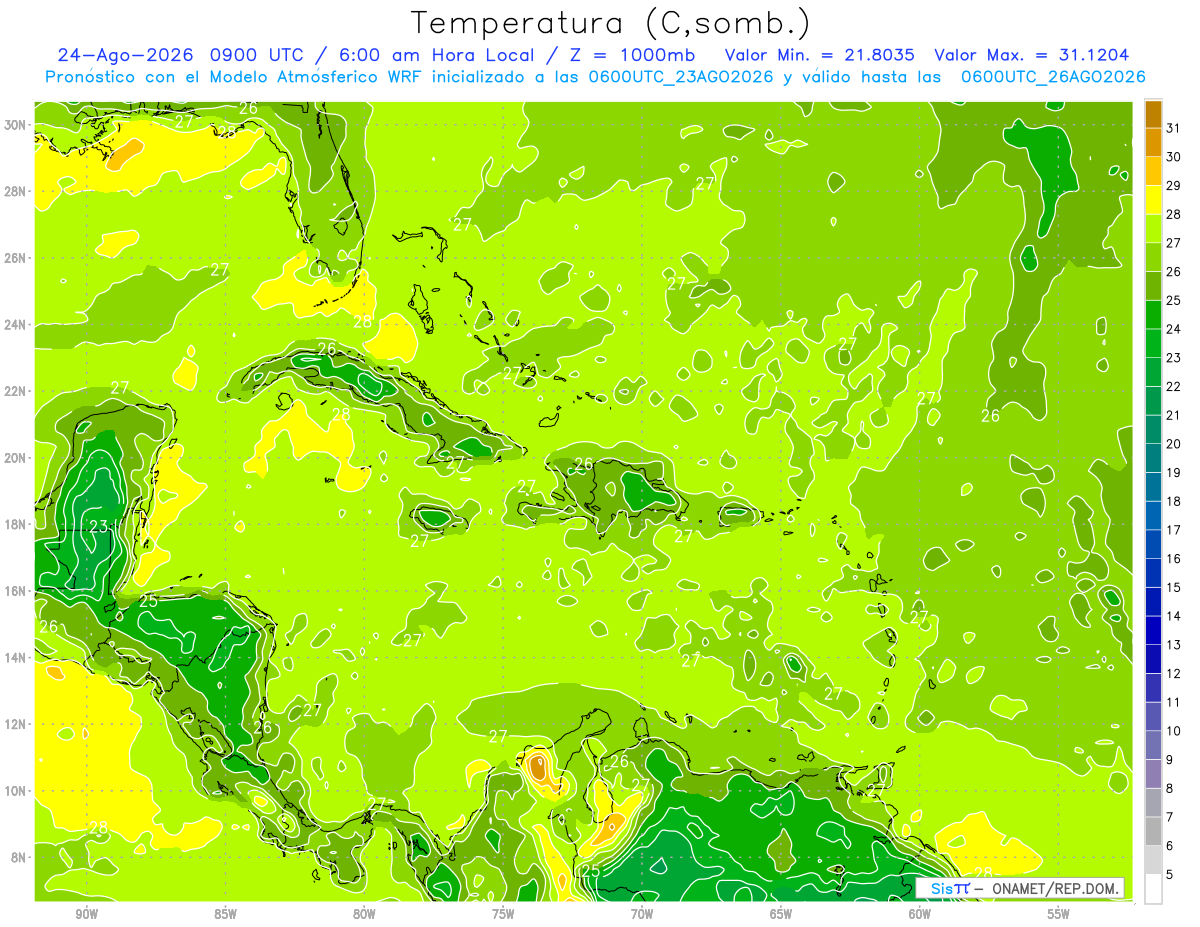Click the '10' label on color scale

click(x=1174, y=731)
